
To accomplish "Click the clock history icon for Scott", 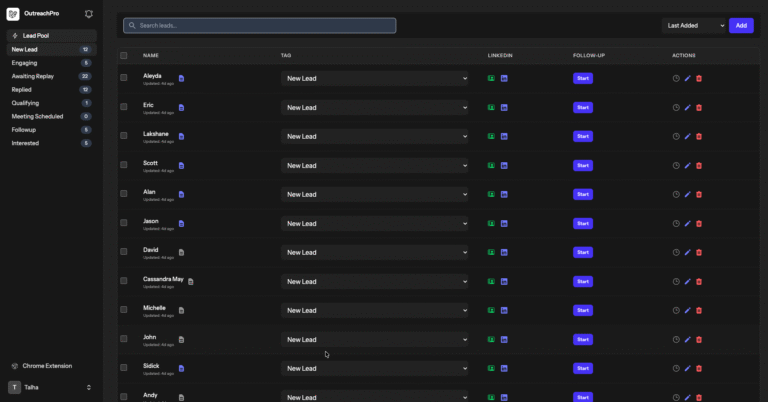I will pos(676,166).
